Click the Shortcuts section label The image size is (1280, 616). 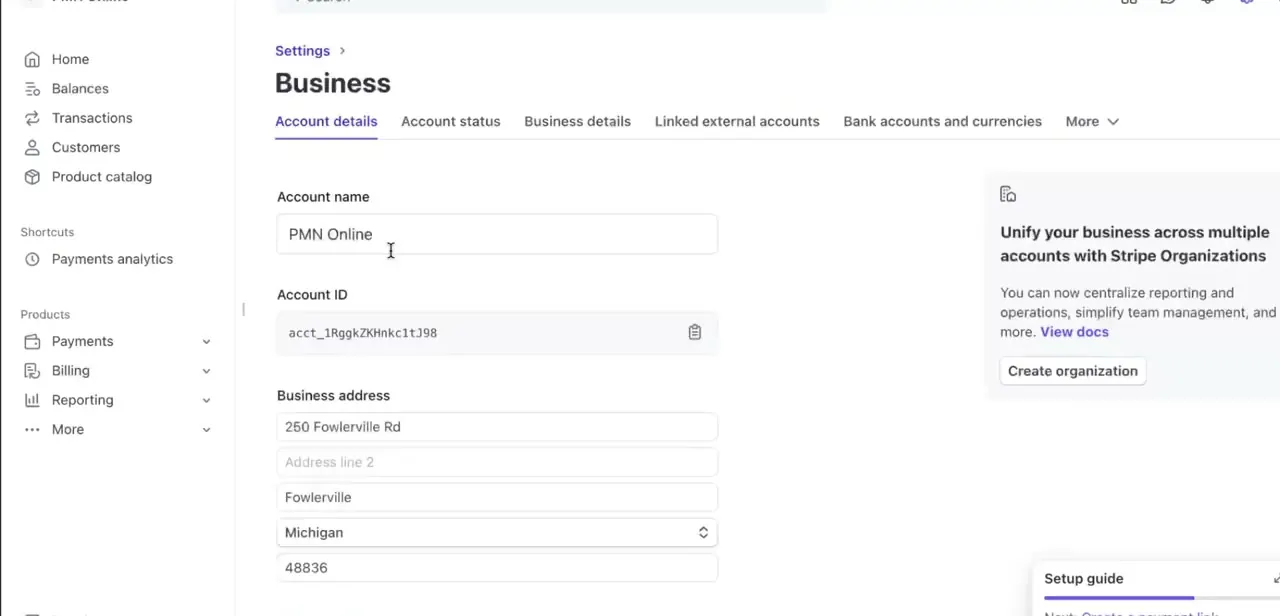(x=47, y=232)
